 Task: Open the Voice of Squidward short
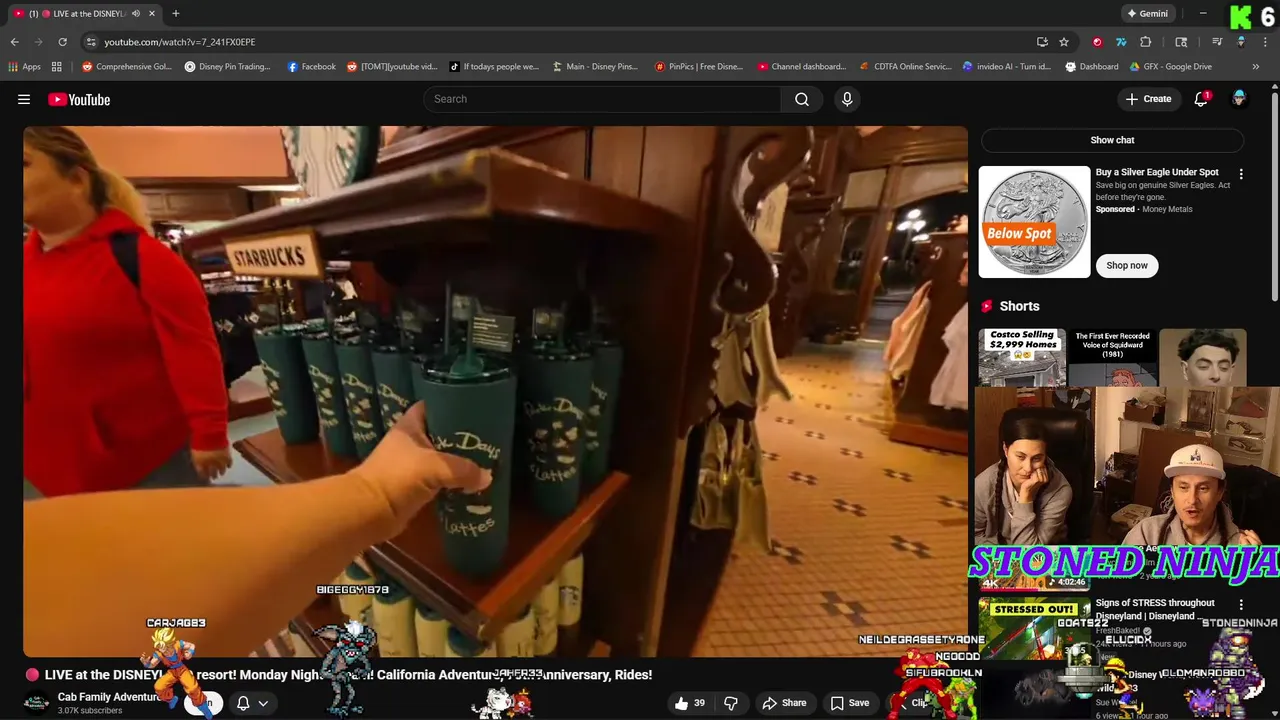click(1112, 357)
